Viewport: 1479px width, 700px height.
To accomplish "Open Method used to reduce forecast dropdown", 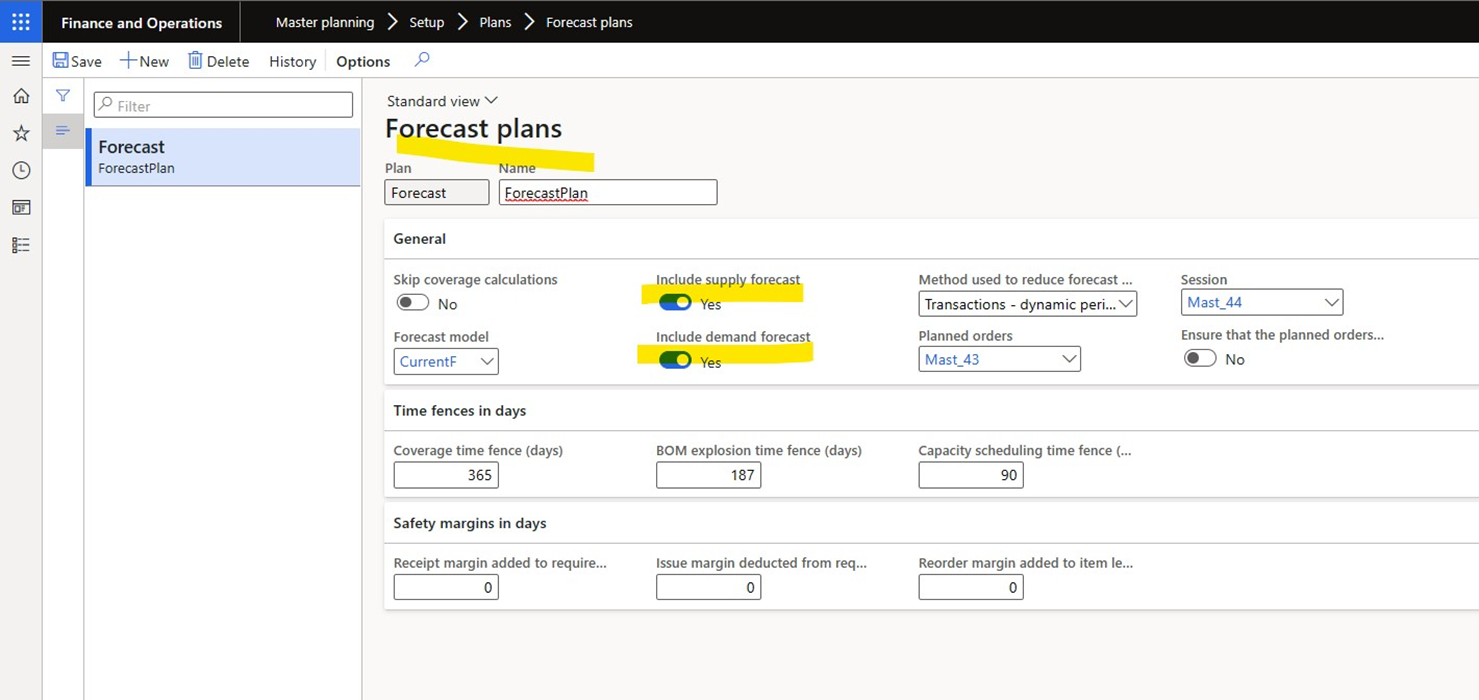I will click(1027, 303).
